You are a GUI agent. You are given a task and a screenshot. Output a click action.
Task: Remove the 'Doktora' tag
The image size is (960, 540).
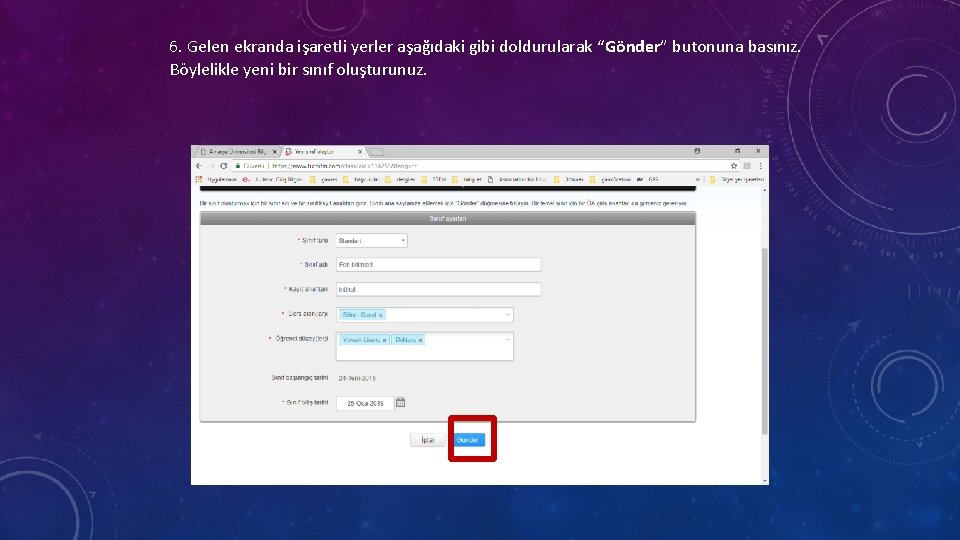click(x=420, y=340)
